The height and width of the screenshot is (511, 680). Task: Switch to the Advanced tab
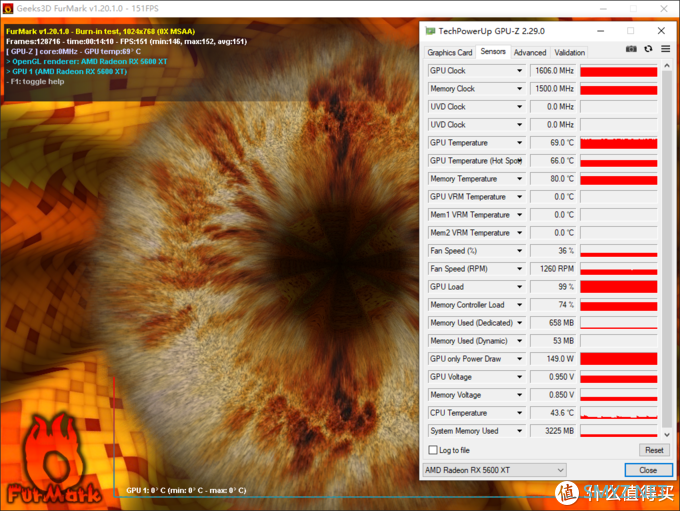pos(530,52)
